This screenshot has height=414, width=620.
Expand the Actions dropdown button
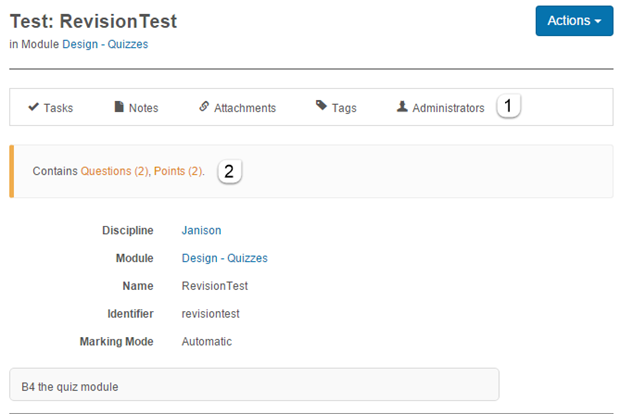(x=574, y=21)
